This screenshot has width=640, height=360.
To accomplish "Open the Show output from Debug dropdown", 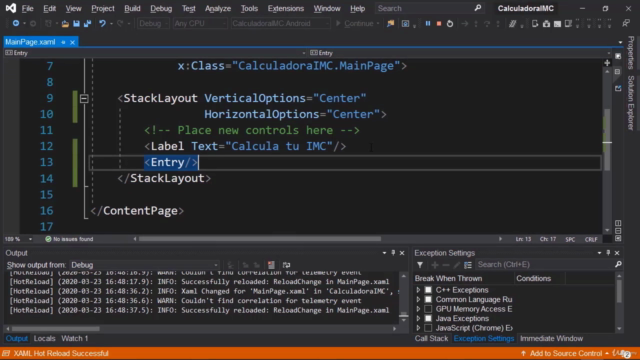I will [x=144, y=265].
